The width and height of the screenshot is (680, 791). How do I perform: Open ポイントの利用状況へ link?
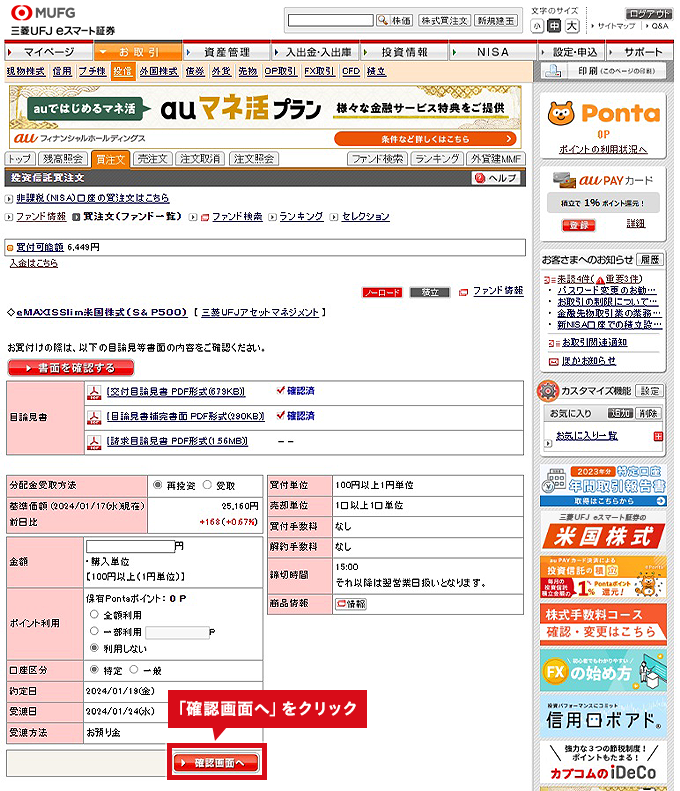click(x=603, y=149)
